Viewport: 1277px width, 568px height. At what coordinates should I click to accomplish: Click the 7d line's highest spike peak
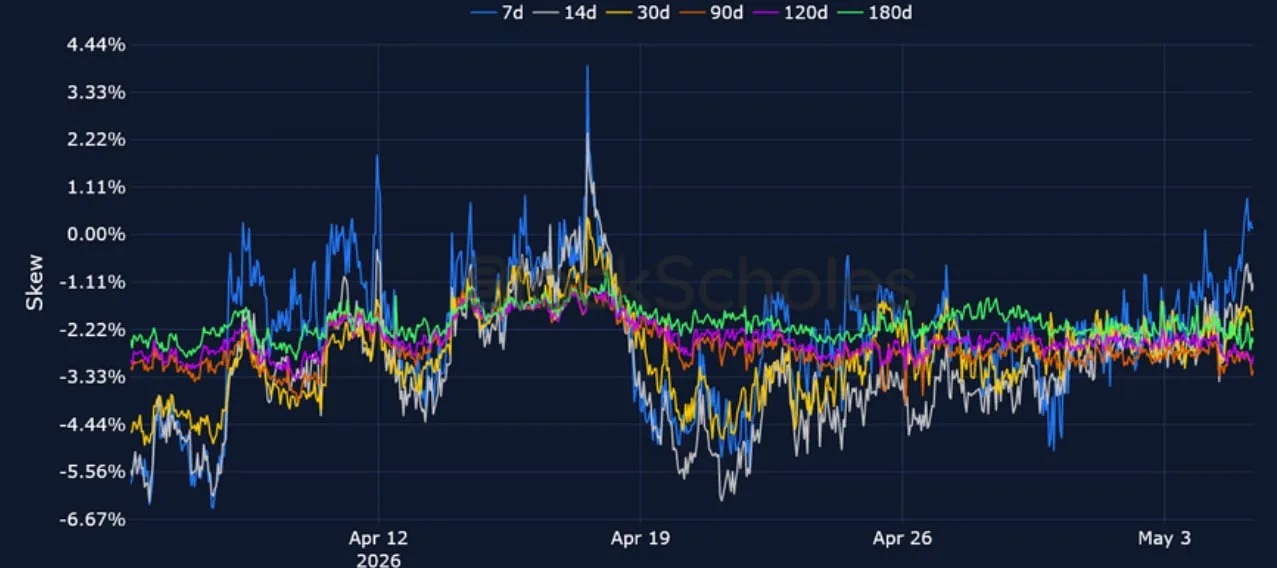point(587,67)
